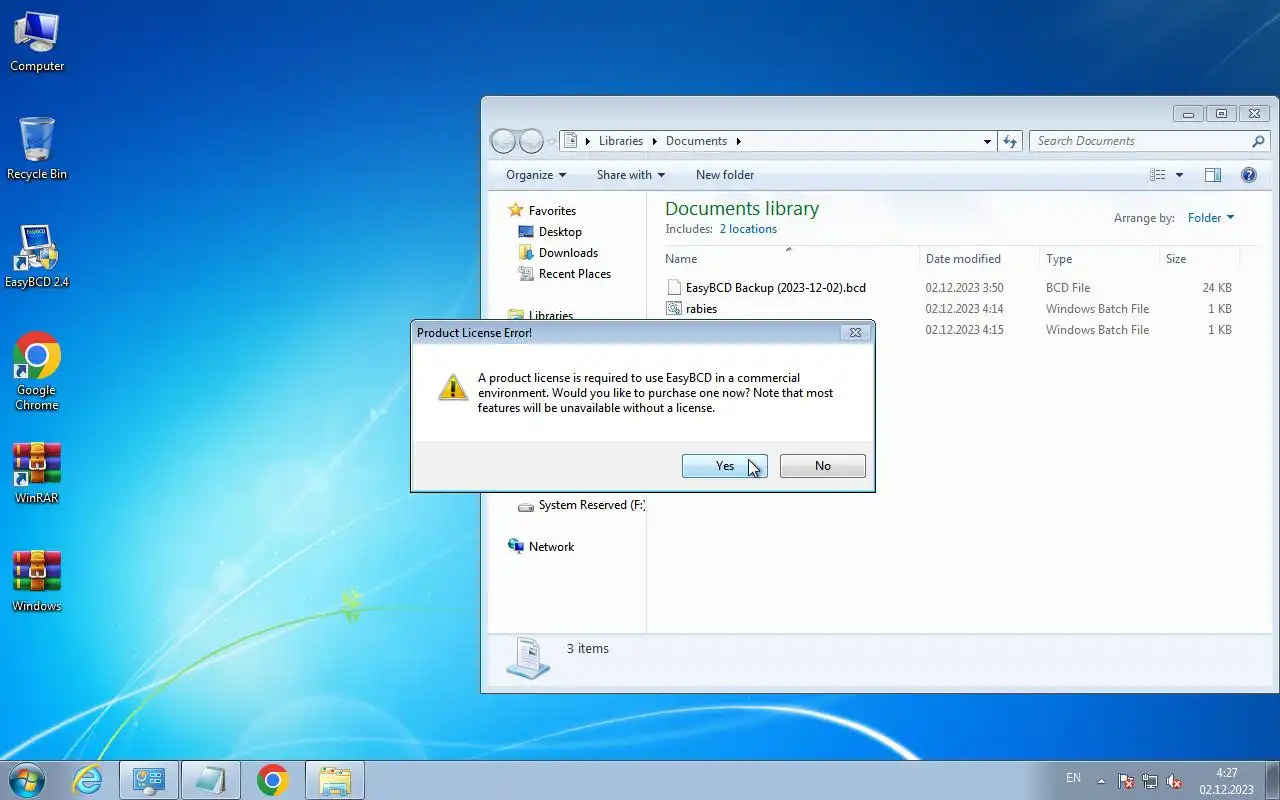Close the Product License Error dialog

(x=855, y=333)
